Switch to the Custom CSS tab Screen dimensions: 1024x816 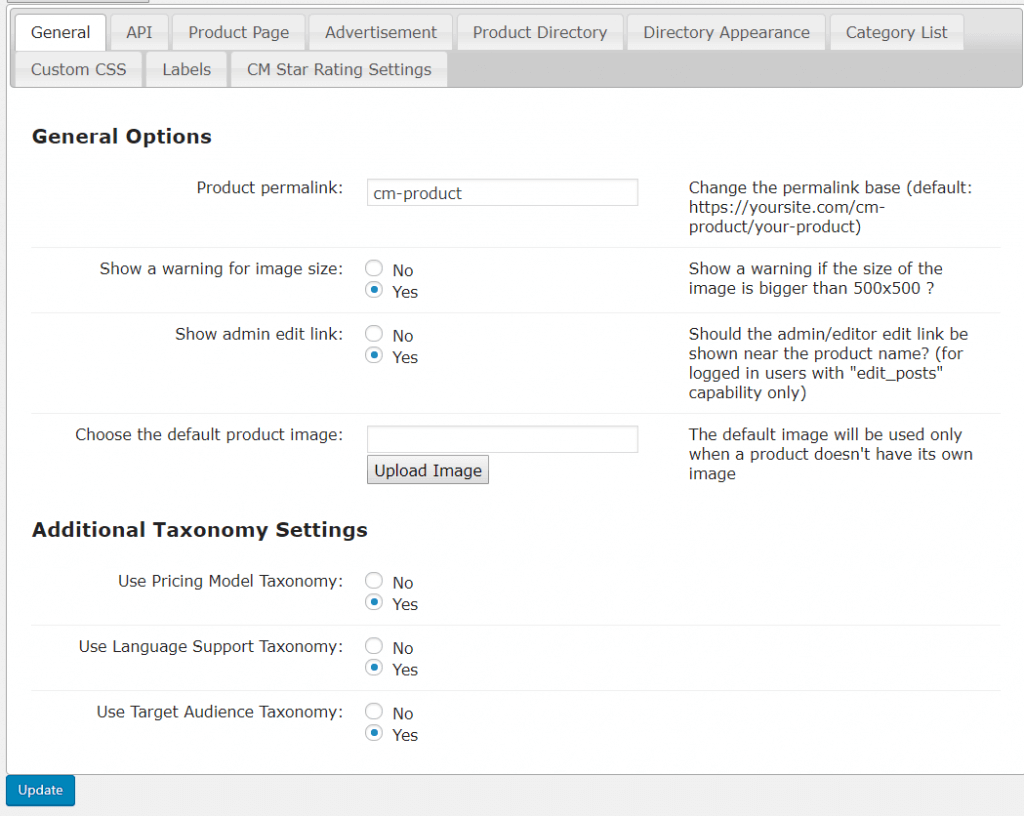pyautogui.click(x=78, y=69)
